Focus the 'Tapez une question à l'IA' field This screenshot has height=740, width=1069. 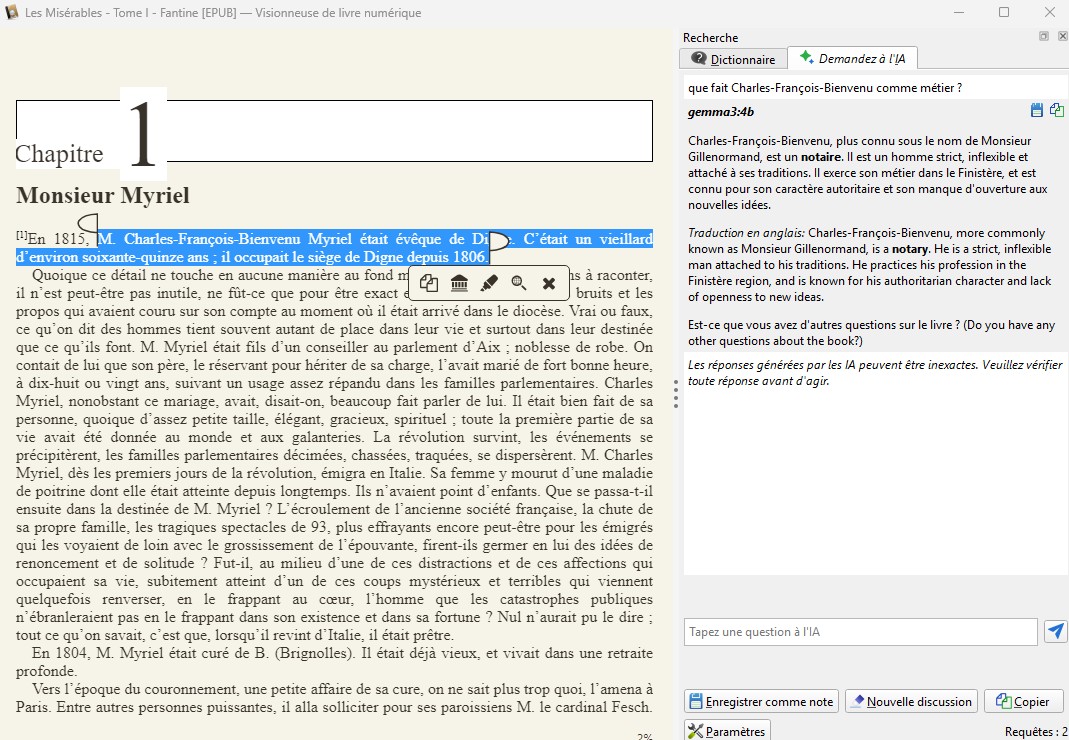point(860,632)
